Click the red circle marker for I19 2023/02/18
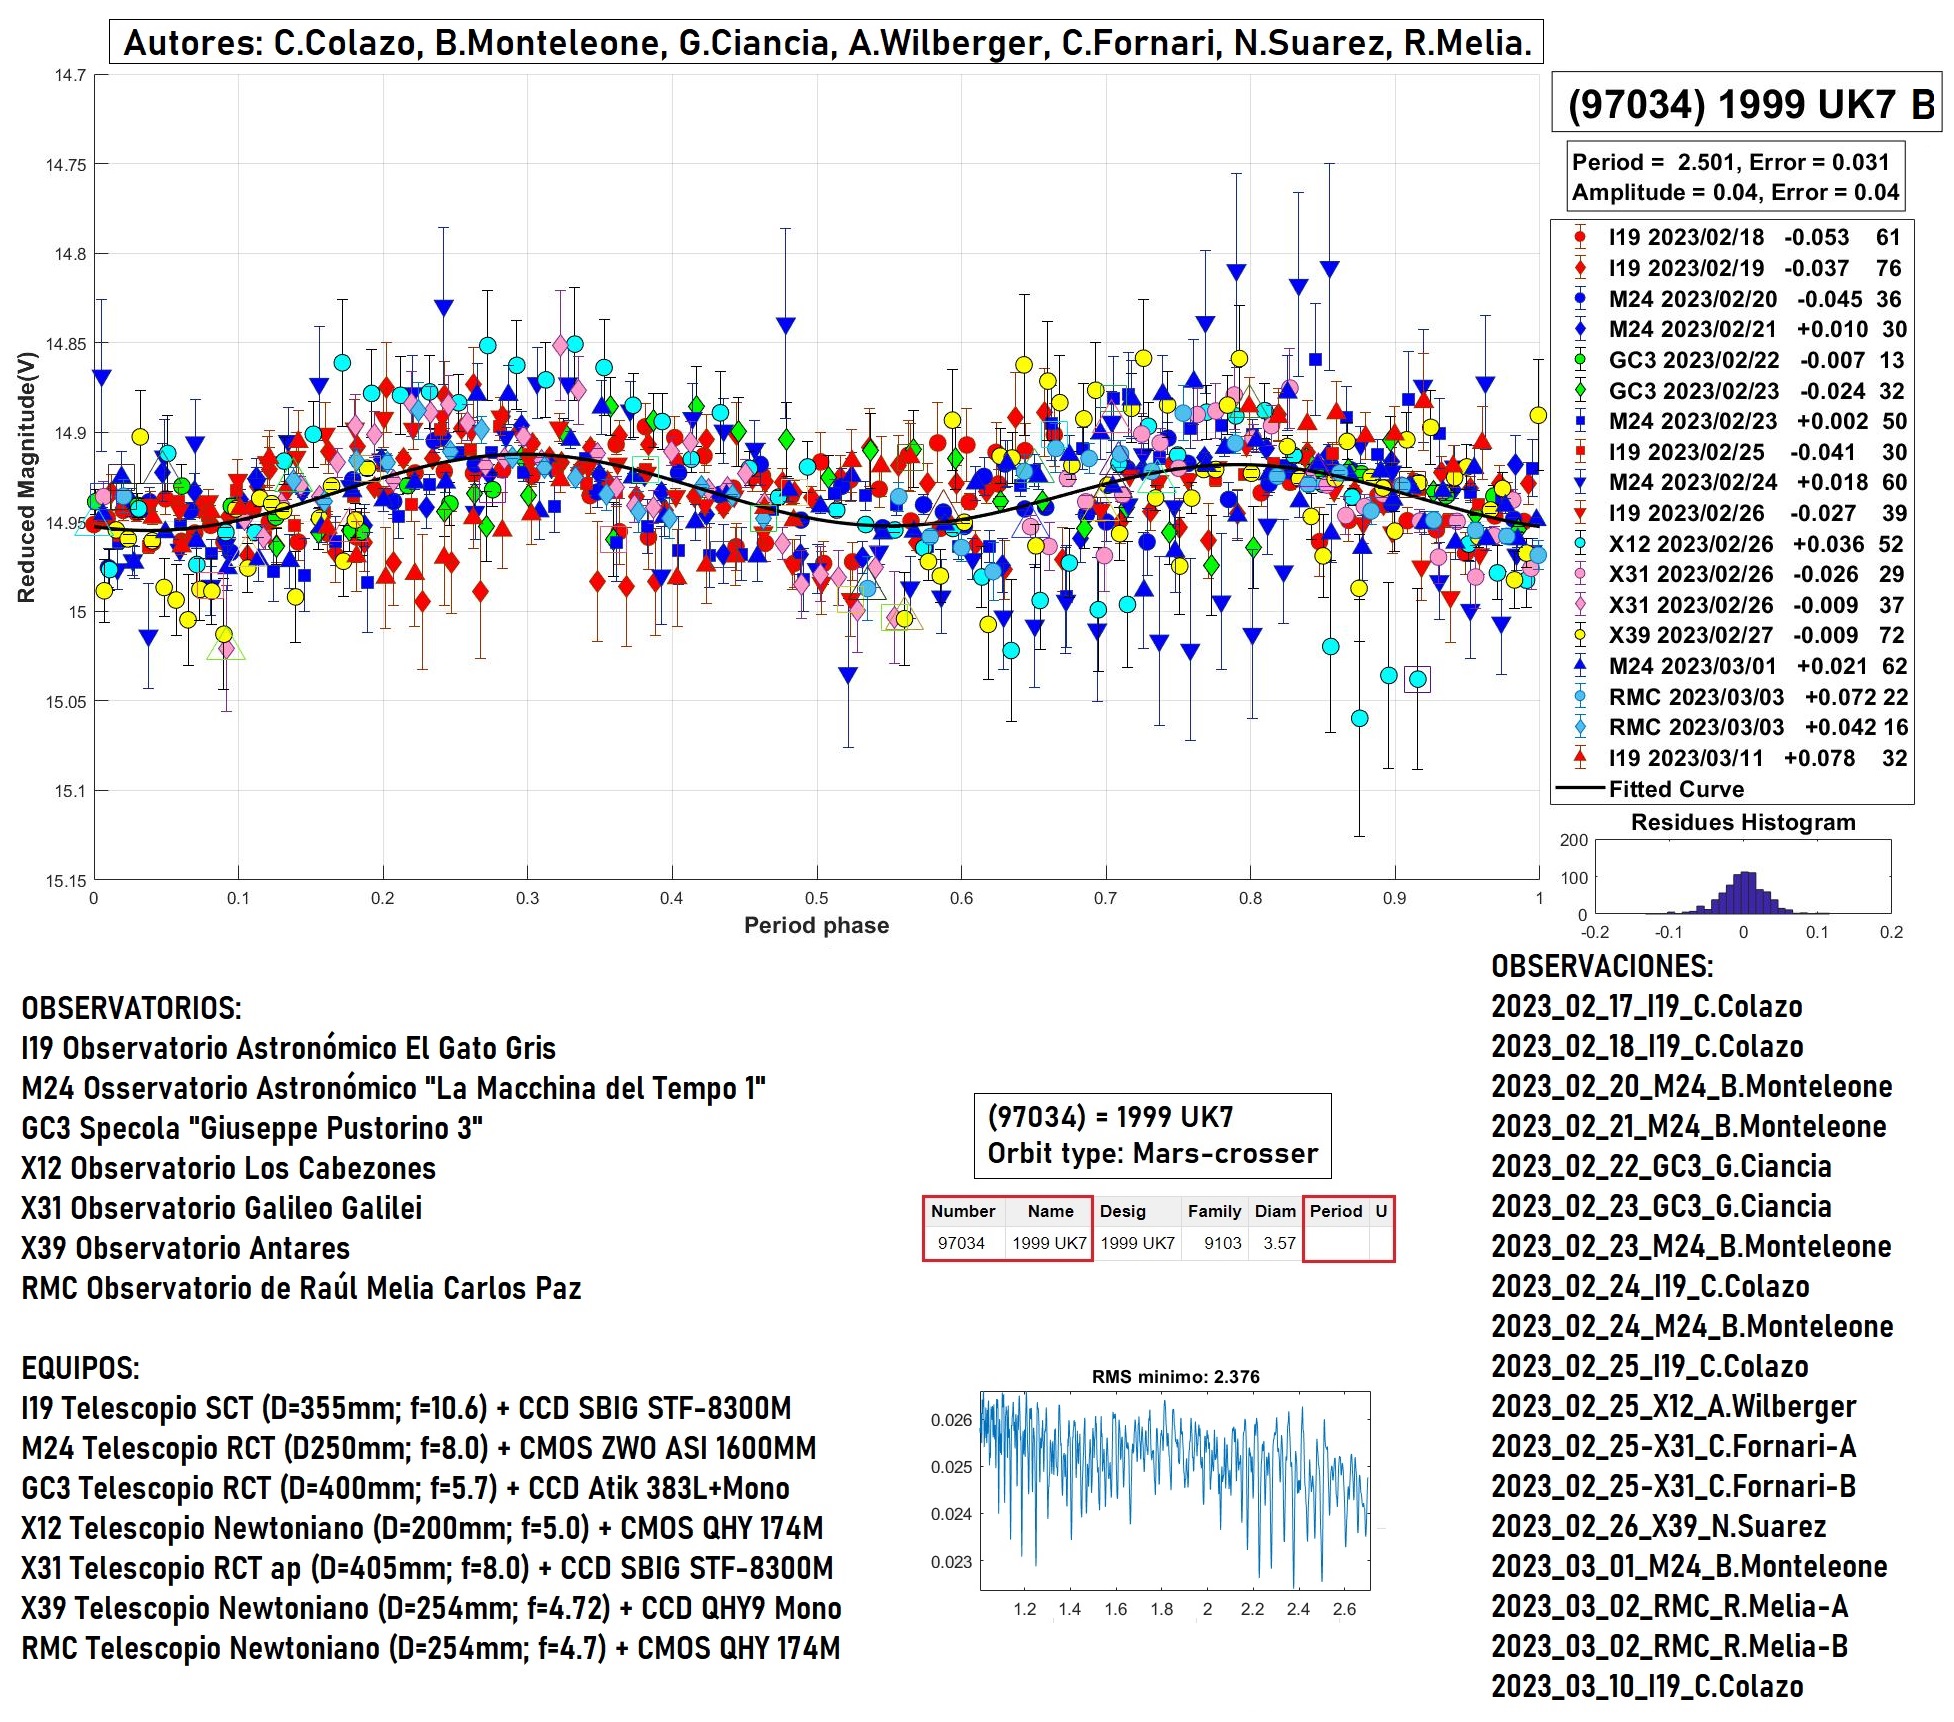The image size is (1954, 1722). (1580, 238)
